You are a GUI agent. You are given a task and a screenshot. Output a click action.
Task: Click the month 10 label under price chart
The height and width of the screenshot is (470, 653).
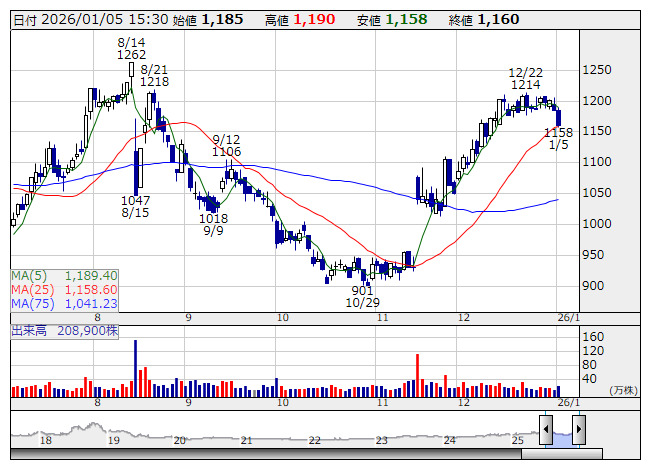[x=283, y=318]
